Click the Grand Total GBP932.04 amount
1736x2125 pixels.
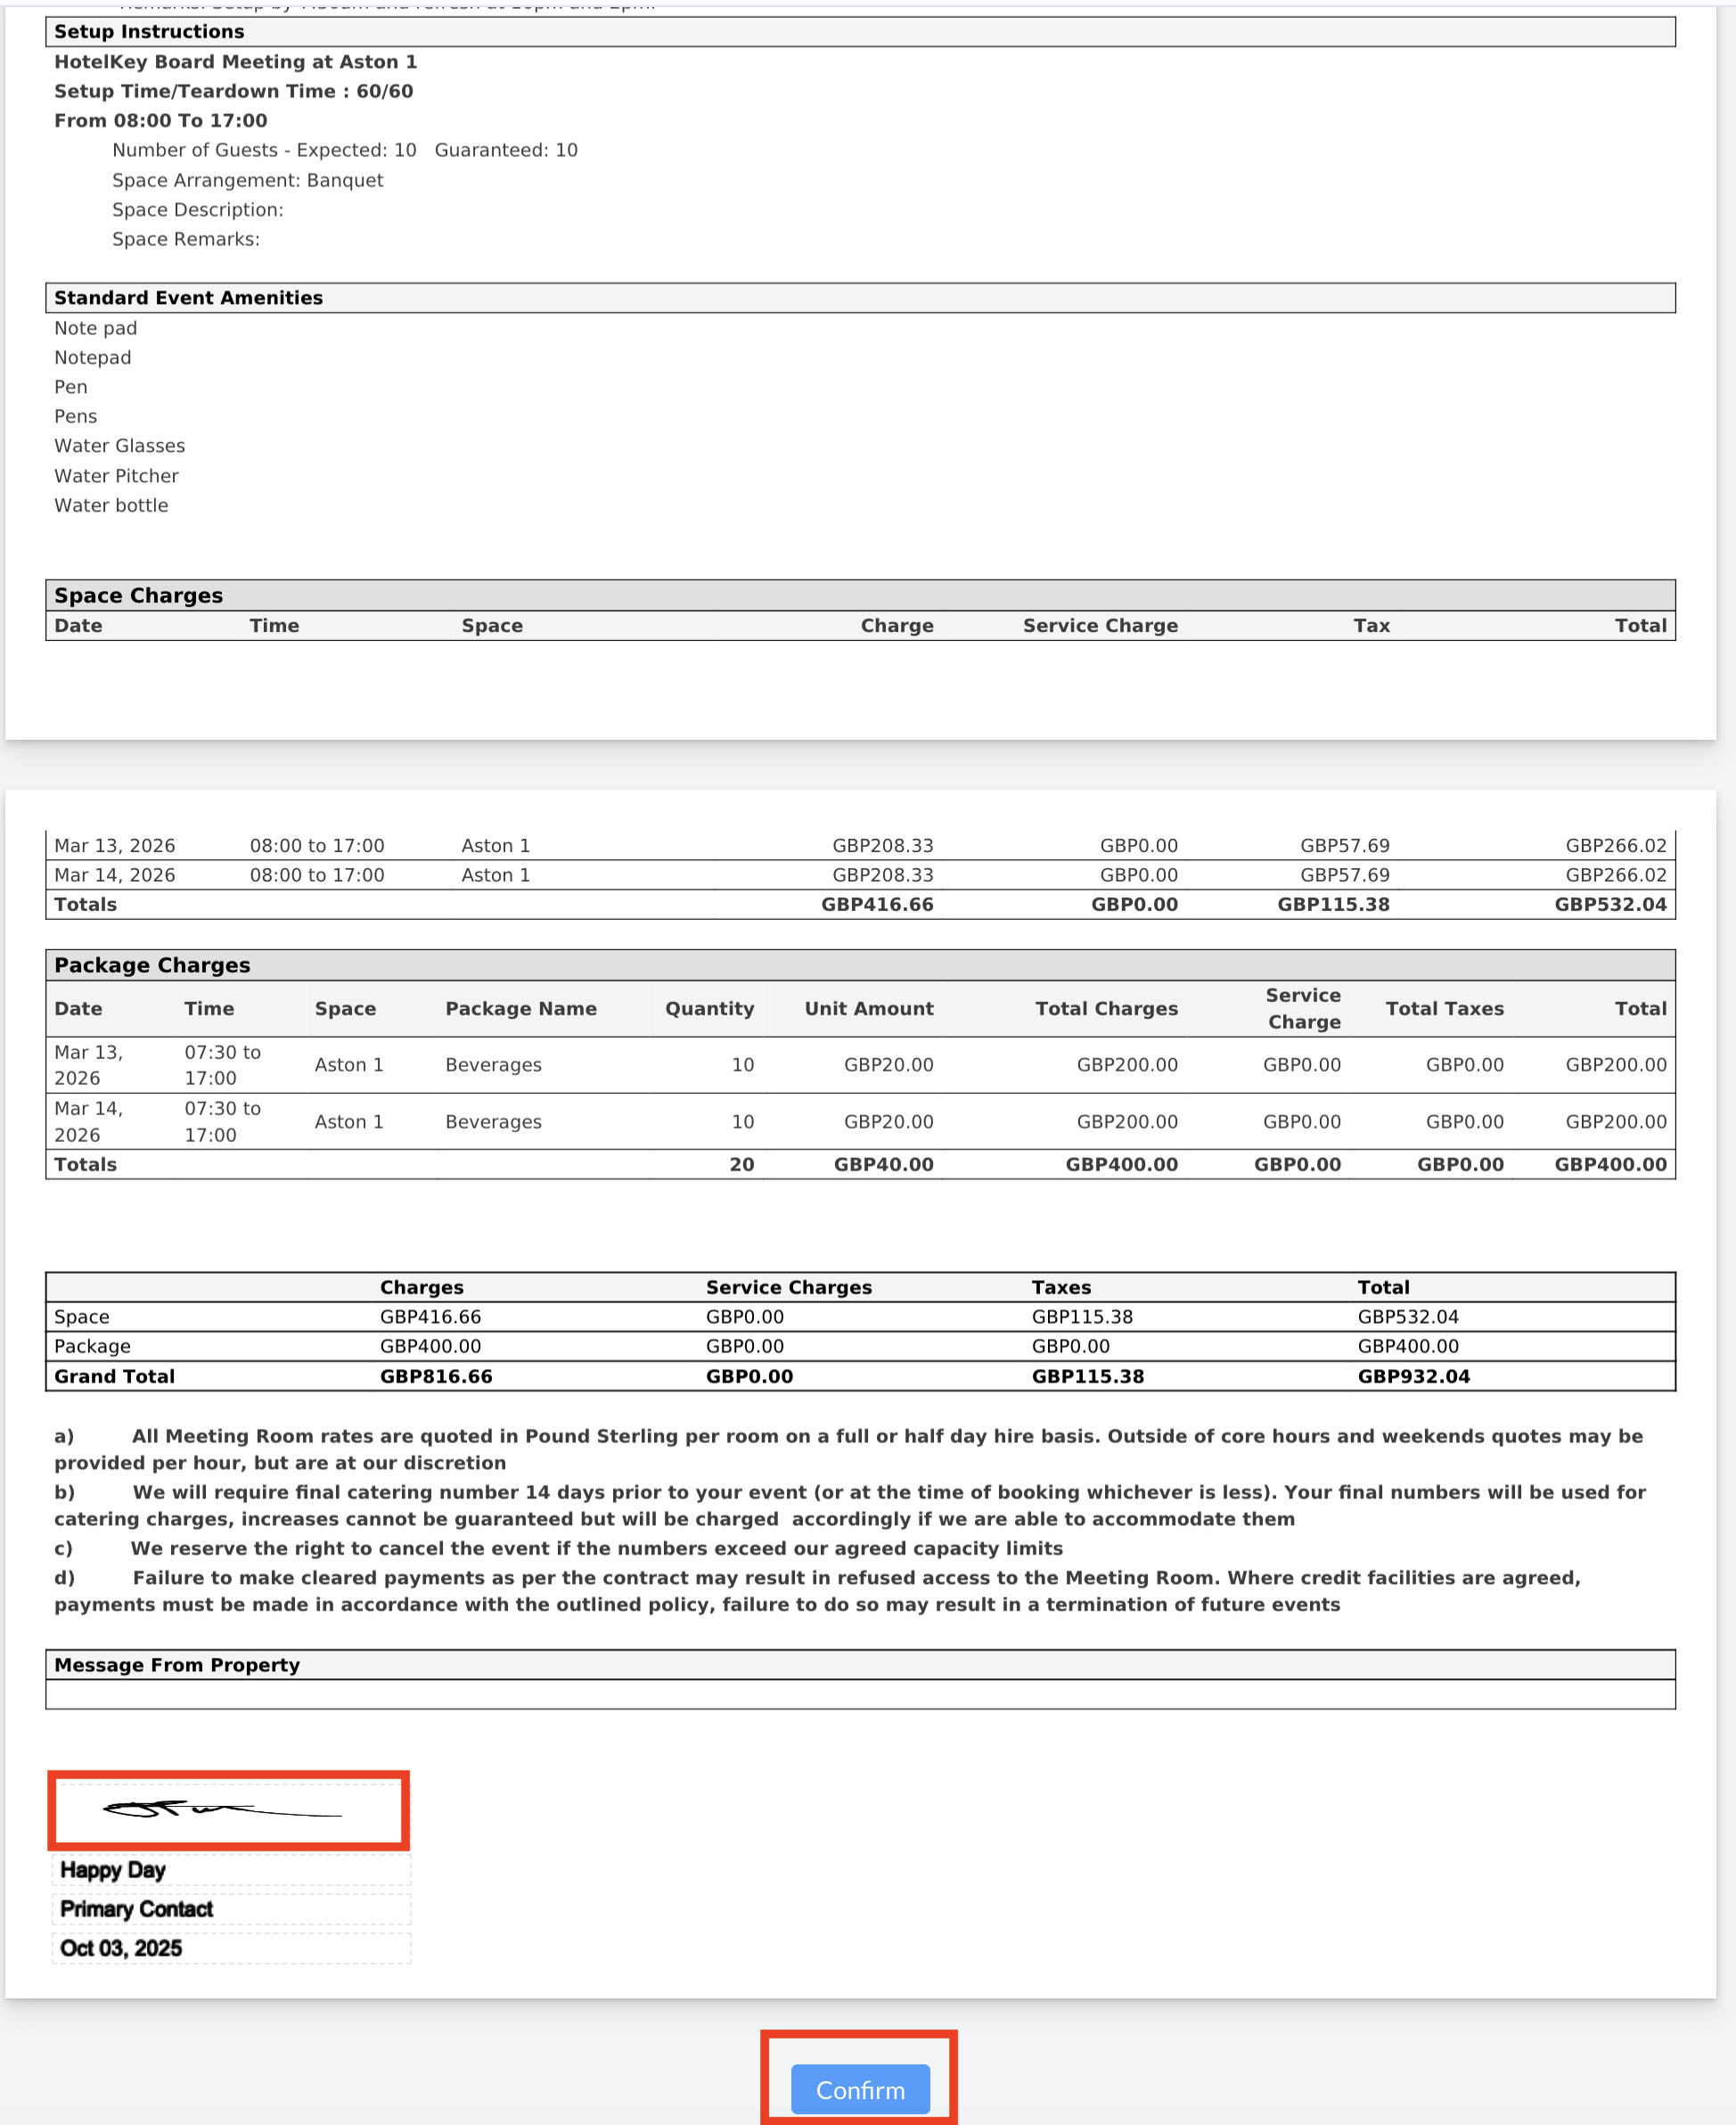[x=1413, y=1376]
